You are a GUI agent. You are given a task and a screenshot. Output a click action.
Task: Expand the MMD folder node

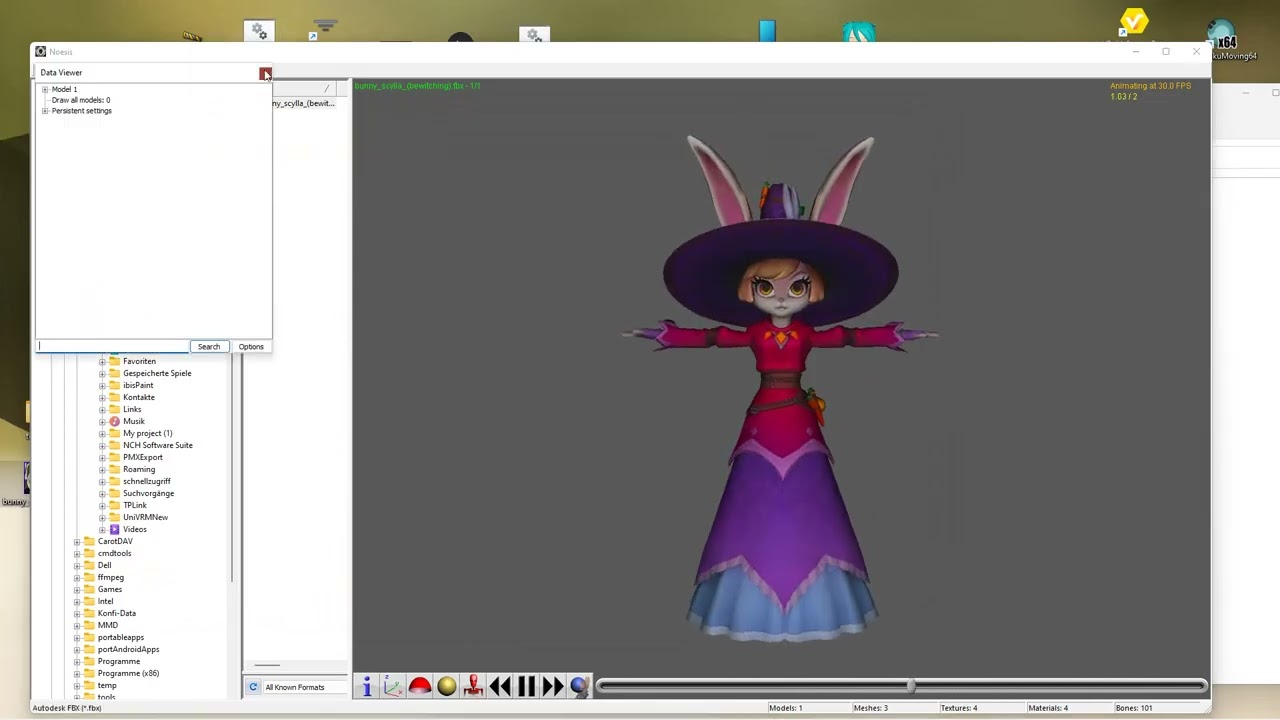(77, 625)
